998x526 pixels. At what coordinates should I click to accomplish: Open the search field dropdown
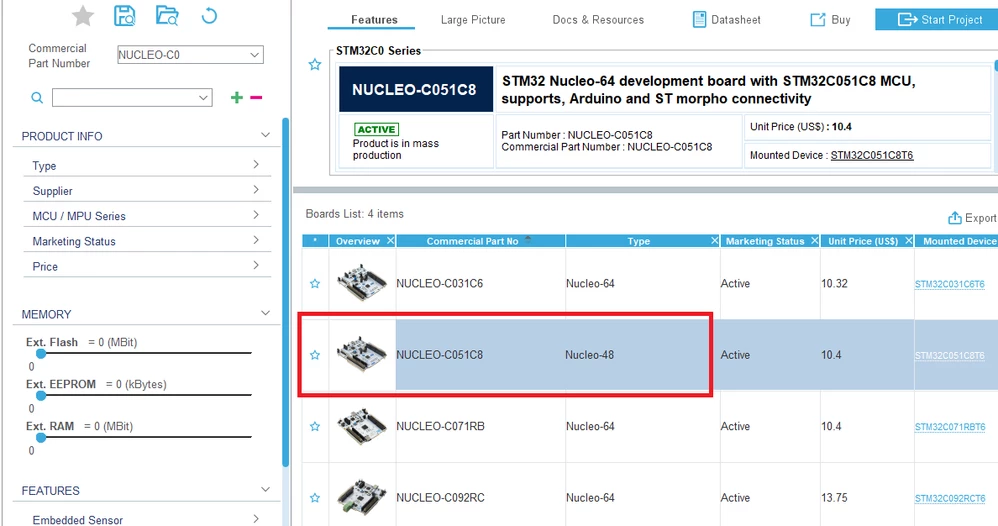tap(204, 97)
